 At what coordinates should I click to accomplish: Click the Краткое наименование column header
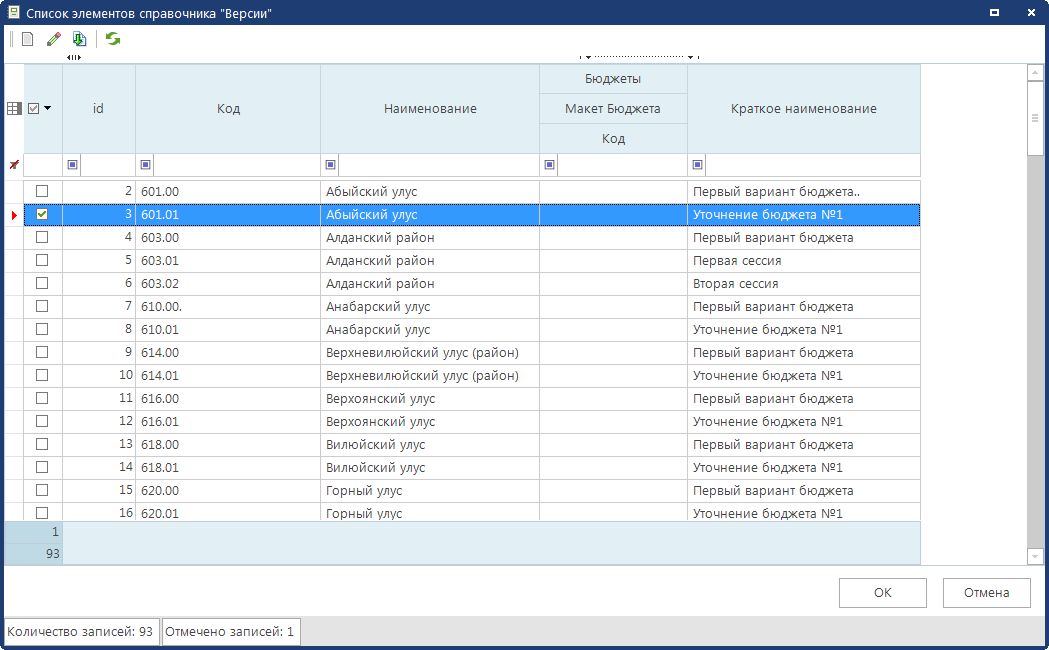(x=803, y=109)
